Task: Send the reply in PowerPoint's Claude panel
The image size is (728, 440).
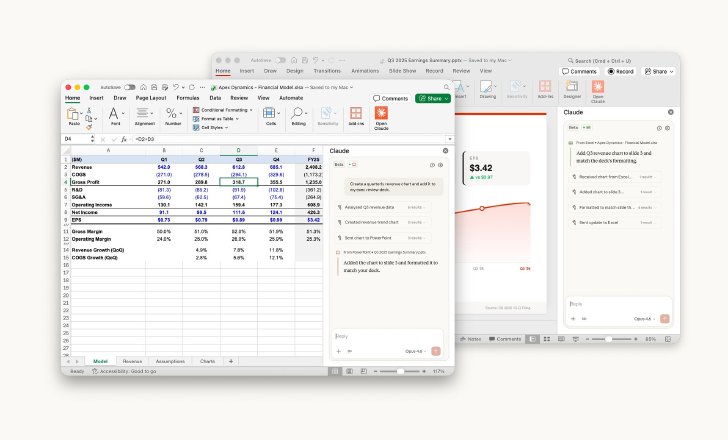Action: click(x=665, y=318)
